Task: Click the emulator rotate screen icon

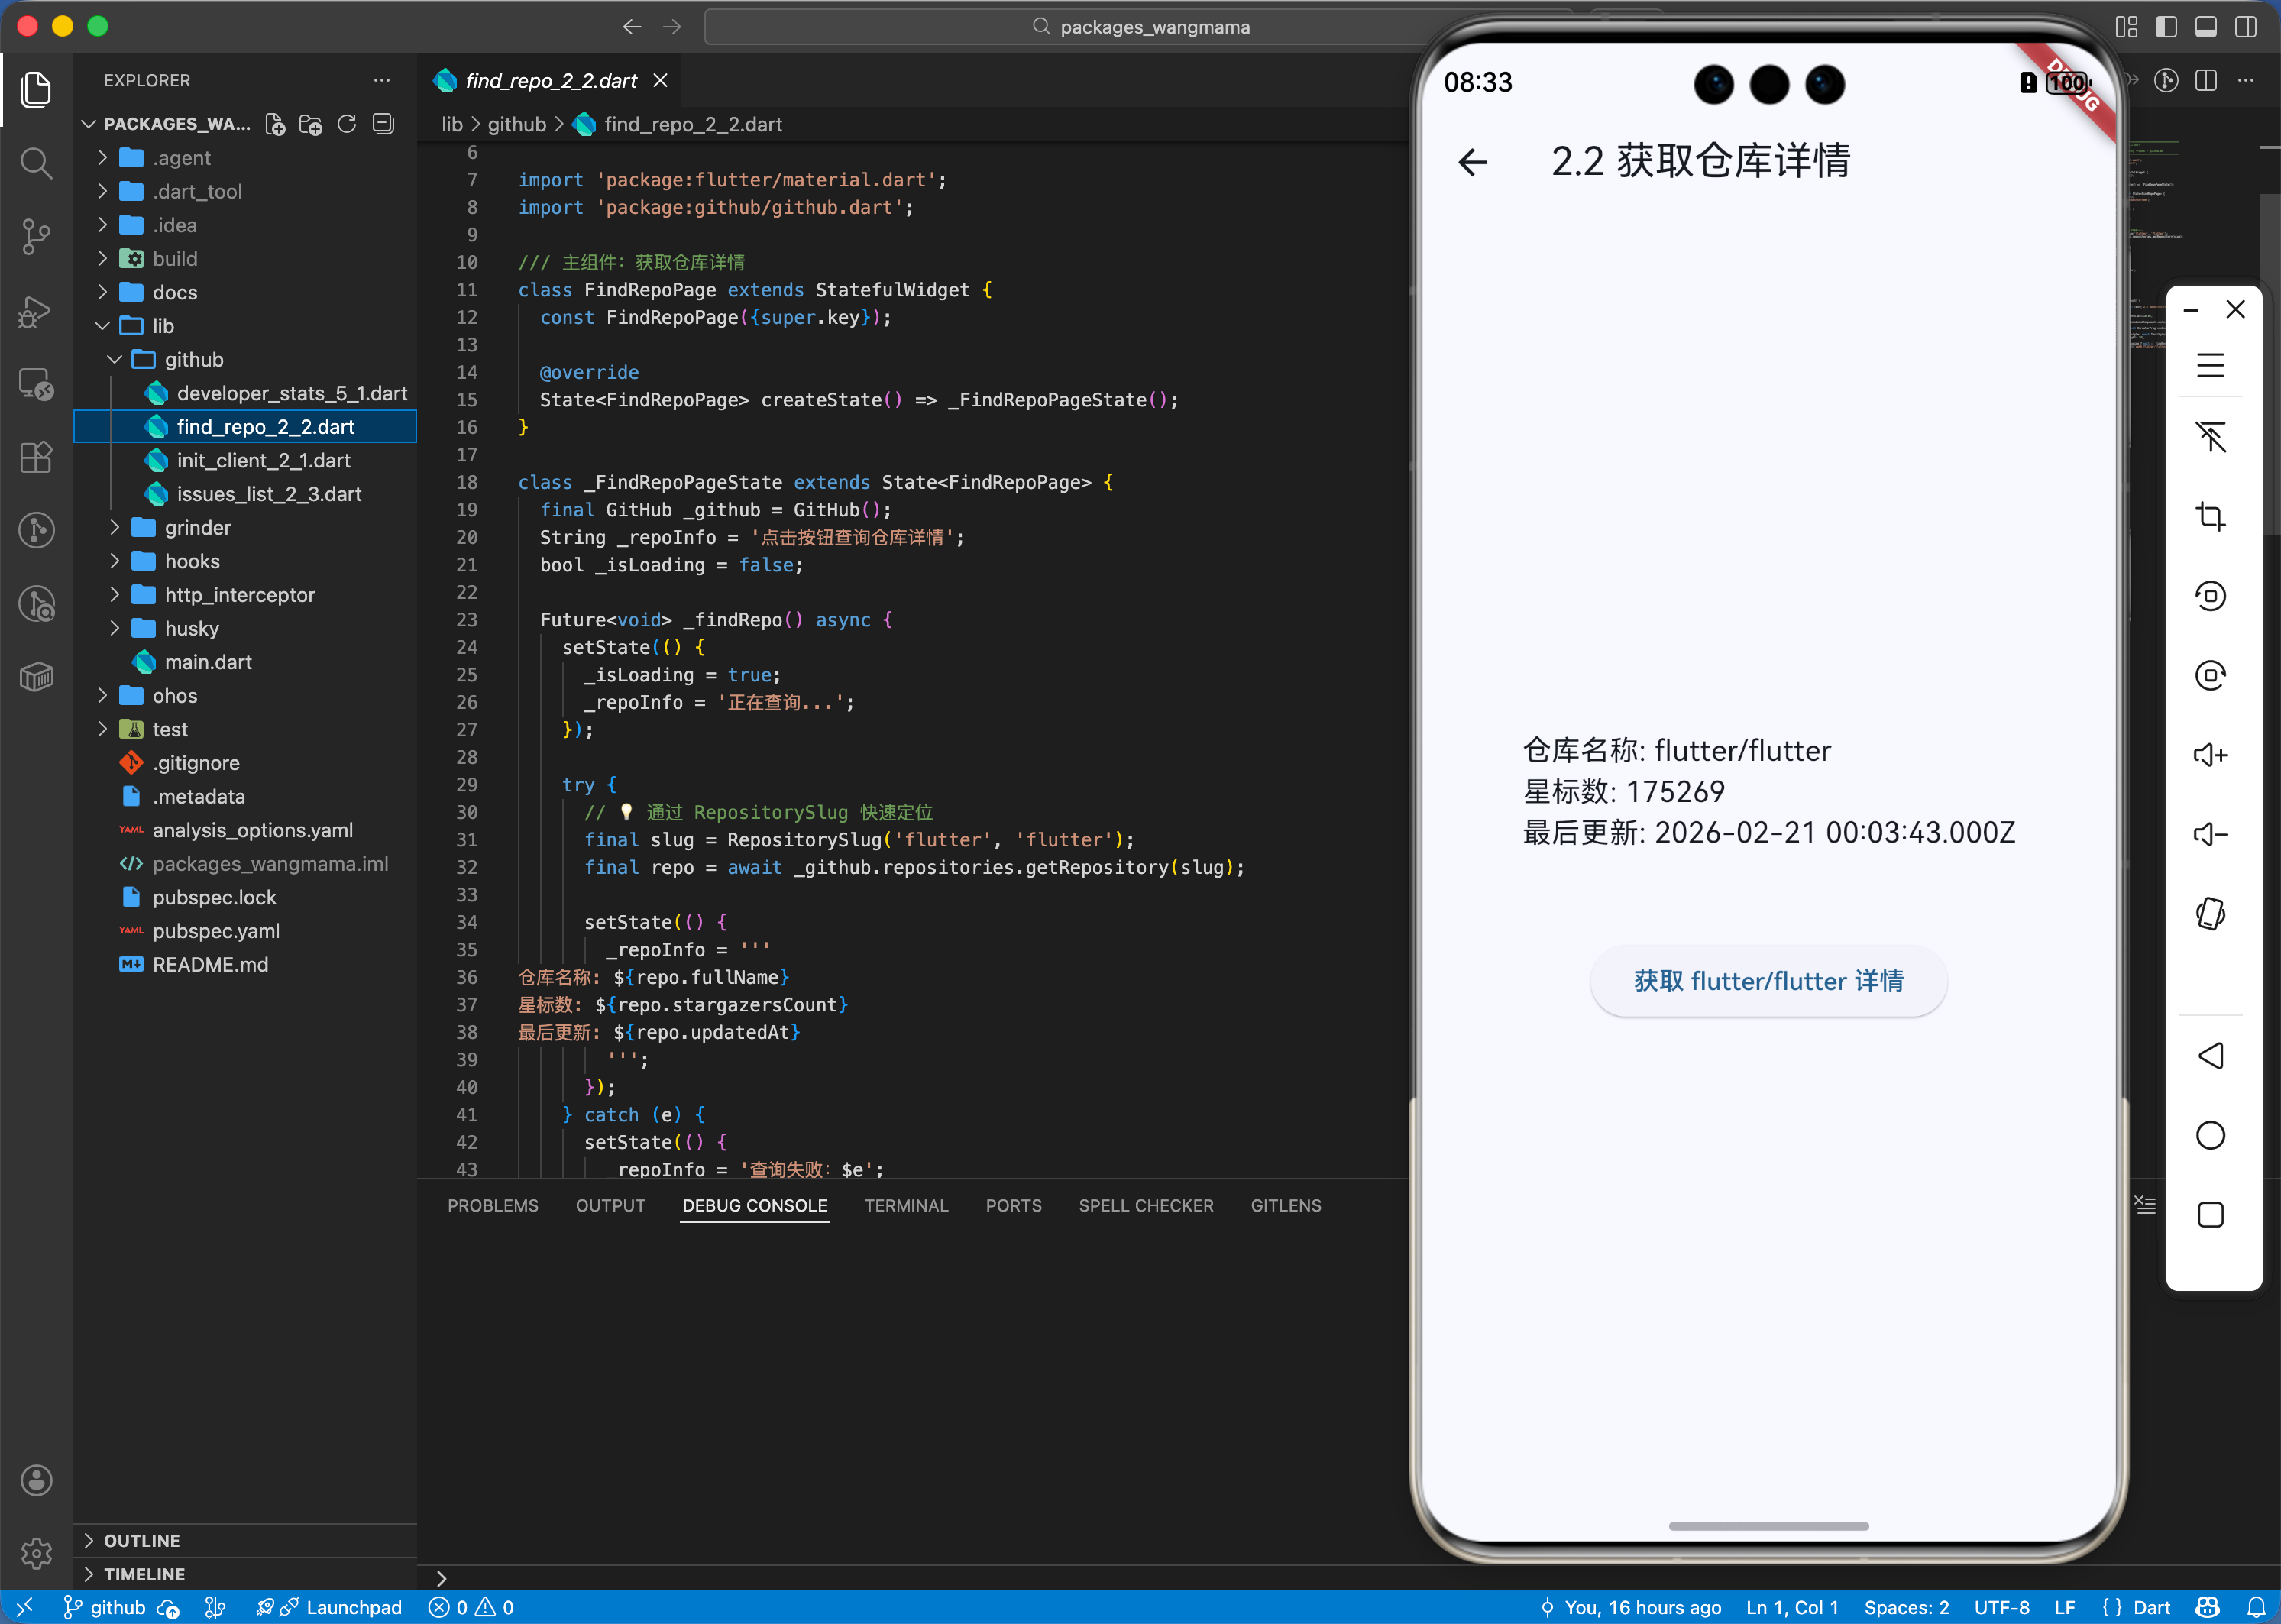Action: [x=2210, y=914]
